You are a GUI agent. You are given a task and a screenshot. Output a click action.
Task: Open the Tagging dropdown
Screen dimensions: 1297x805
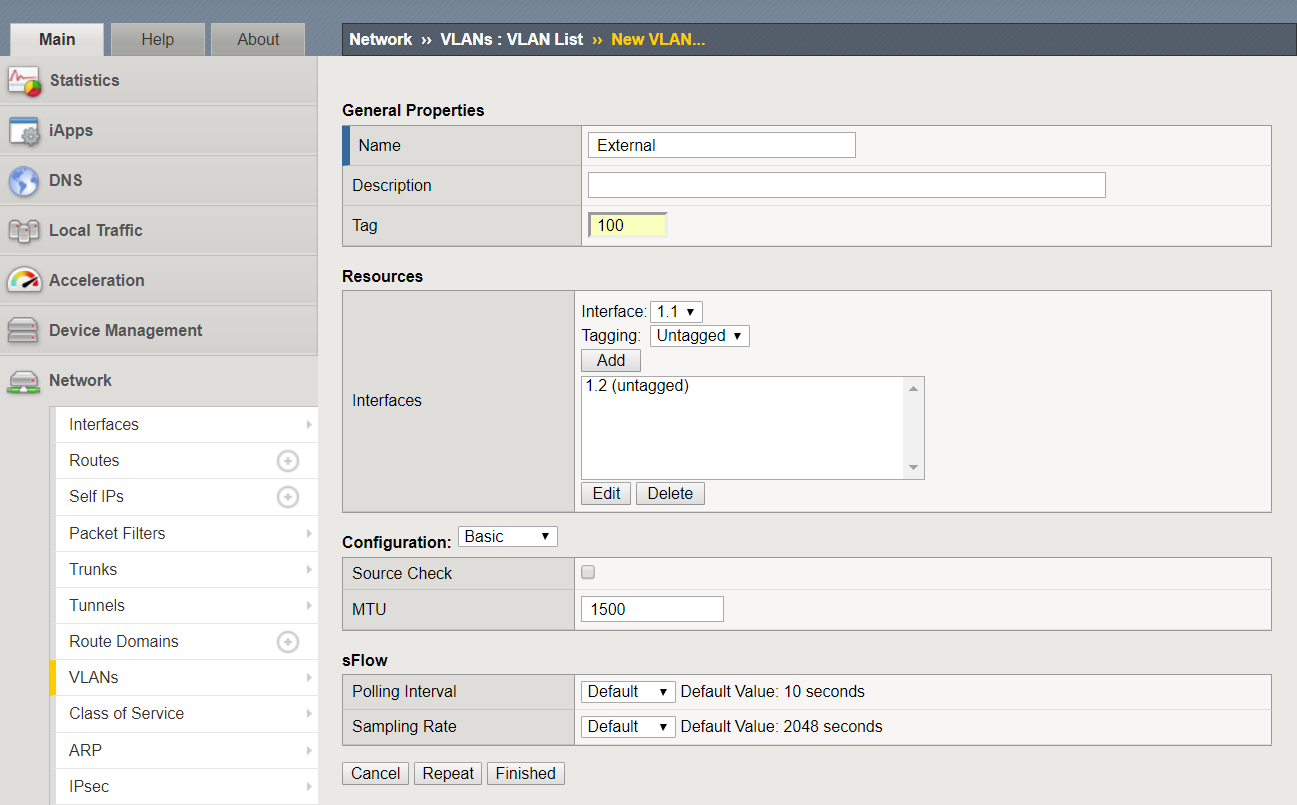click(699, 336)
